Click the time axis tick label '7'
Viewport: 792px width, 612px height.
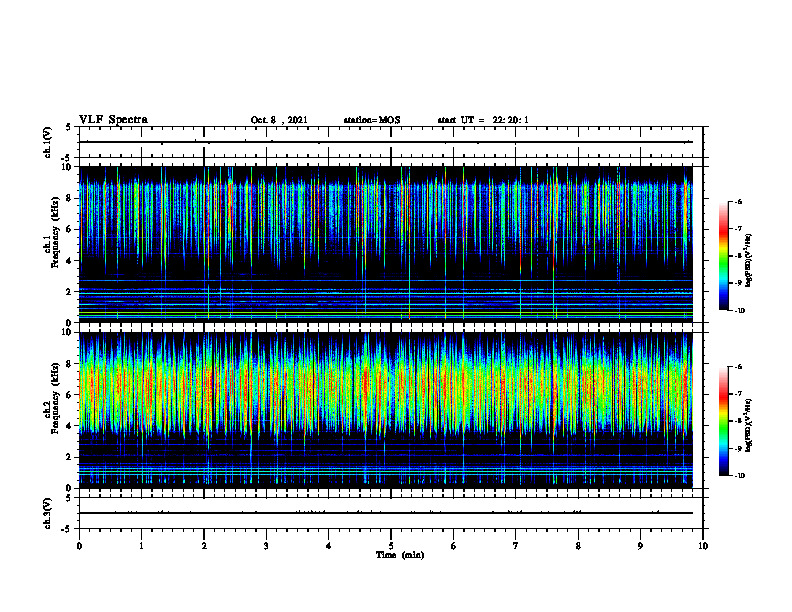tap(516, 546)
